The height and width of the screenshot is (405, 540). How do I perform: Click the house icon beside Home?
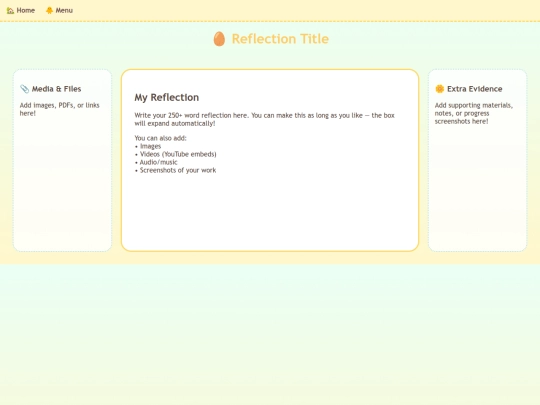[10, 10]
